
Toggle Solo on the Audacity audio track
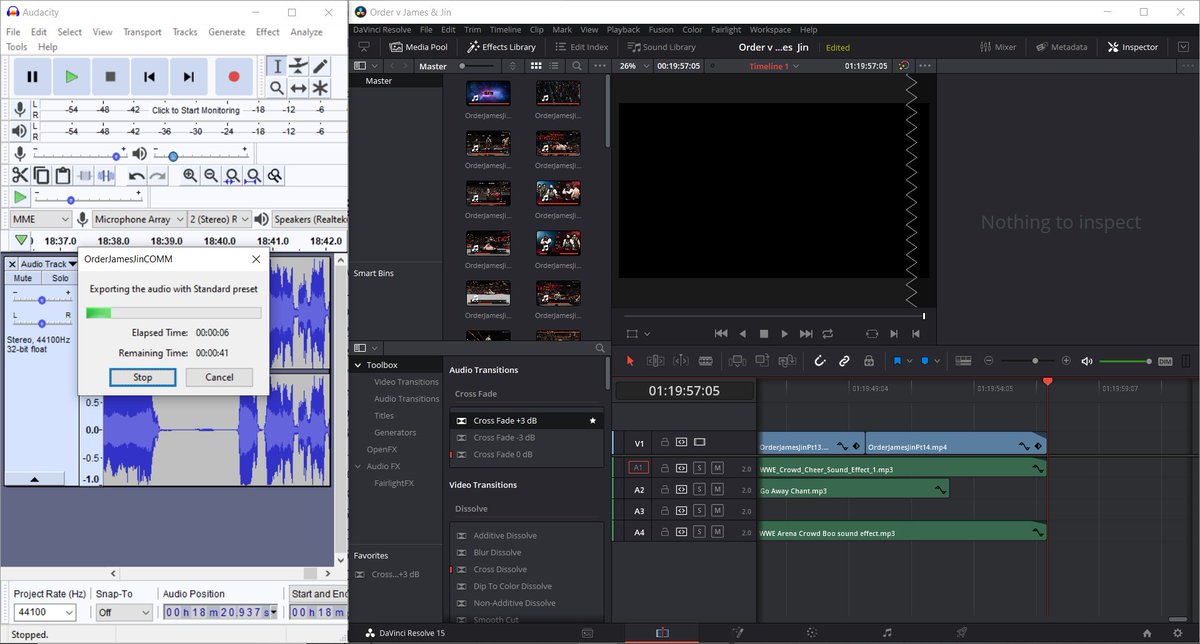pos(61,278)
